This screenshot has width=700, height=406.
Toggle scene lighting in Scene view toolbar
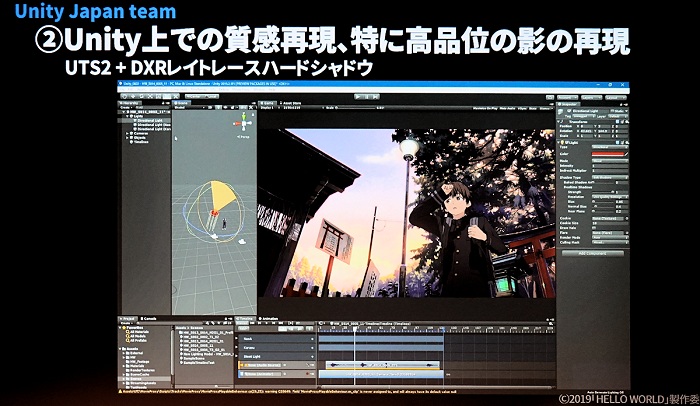click(219, 108)
